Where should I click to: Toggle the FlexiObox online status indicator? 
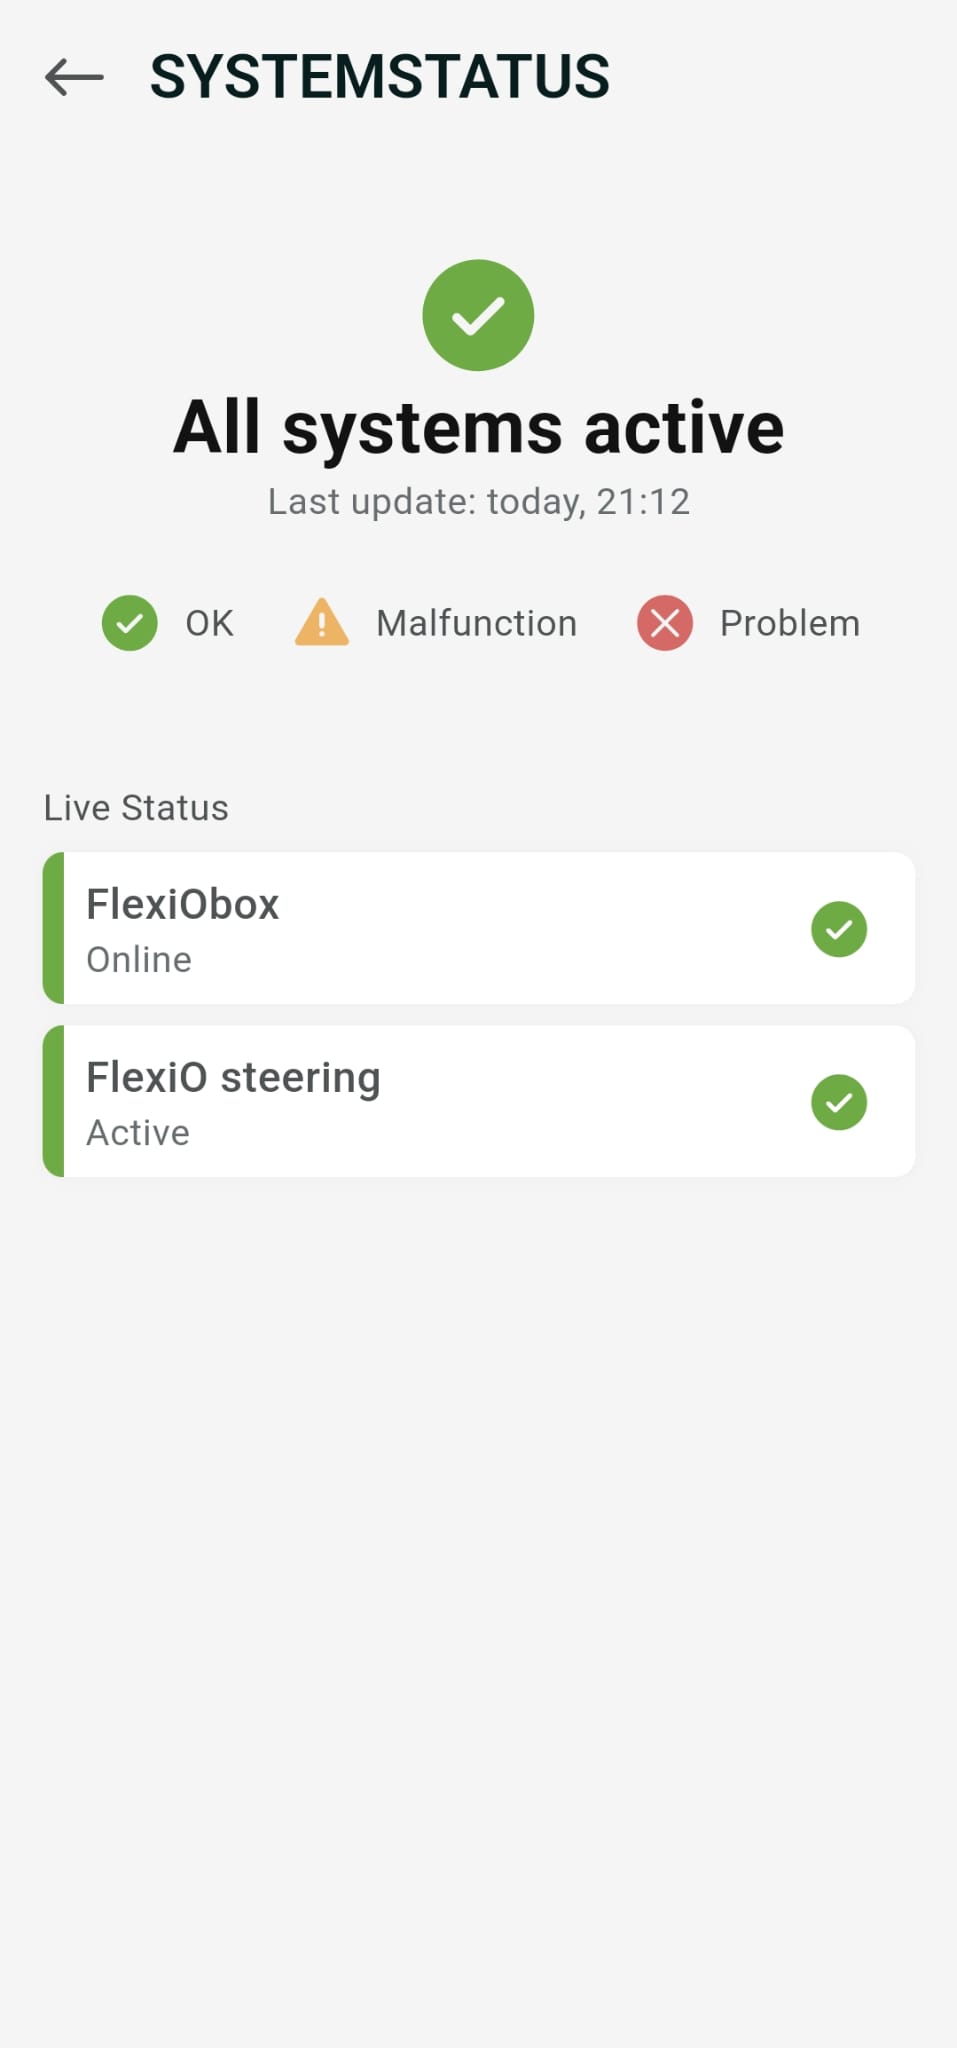(839, 929)
